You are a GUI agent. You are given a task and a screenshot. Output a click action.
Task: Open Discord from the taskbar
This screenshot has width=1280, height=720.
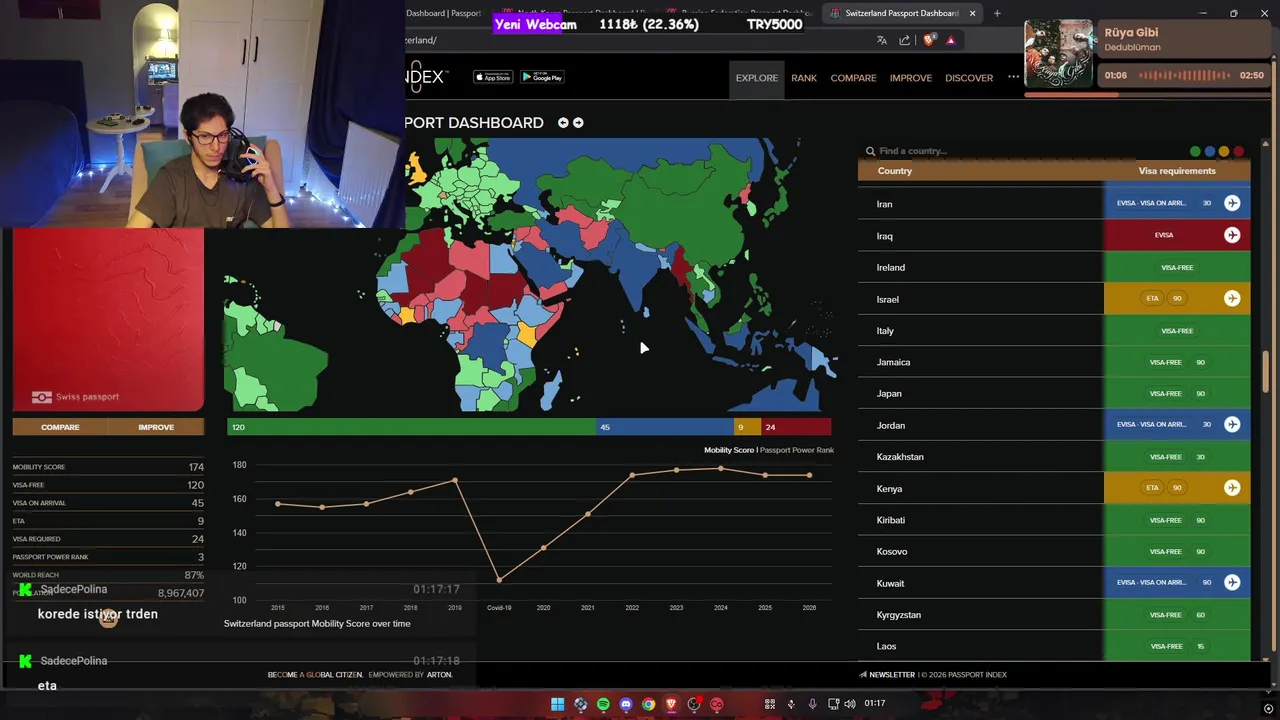tap(626, 704)
